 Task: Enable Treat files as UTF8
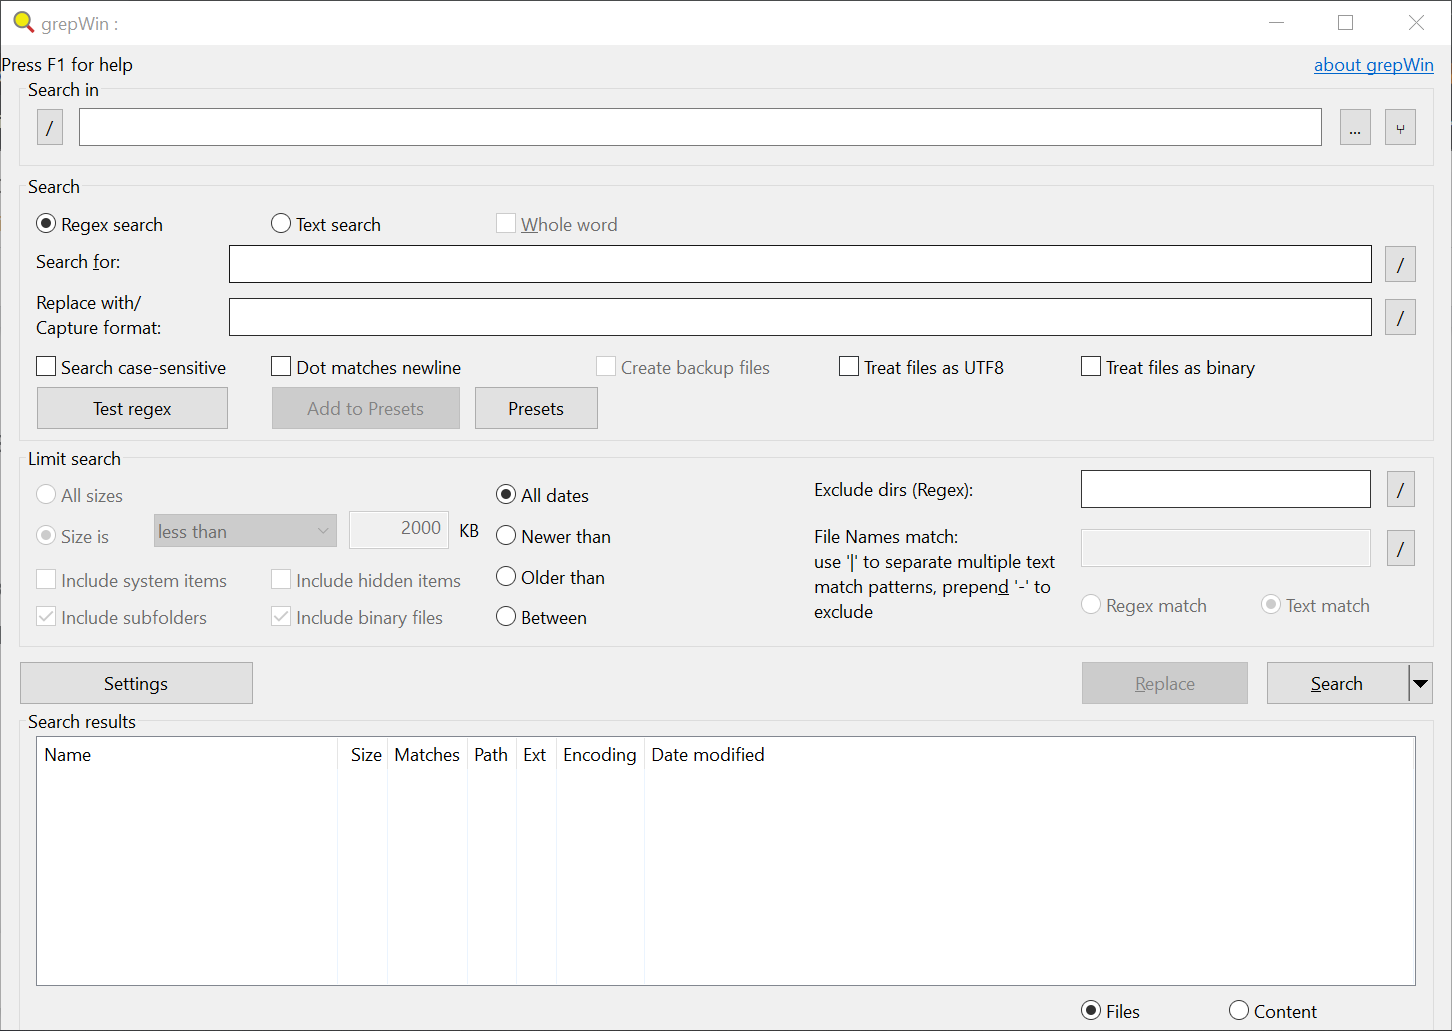[x=849, y=367]
